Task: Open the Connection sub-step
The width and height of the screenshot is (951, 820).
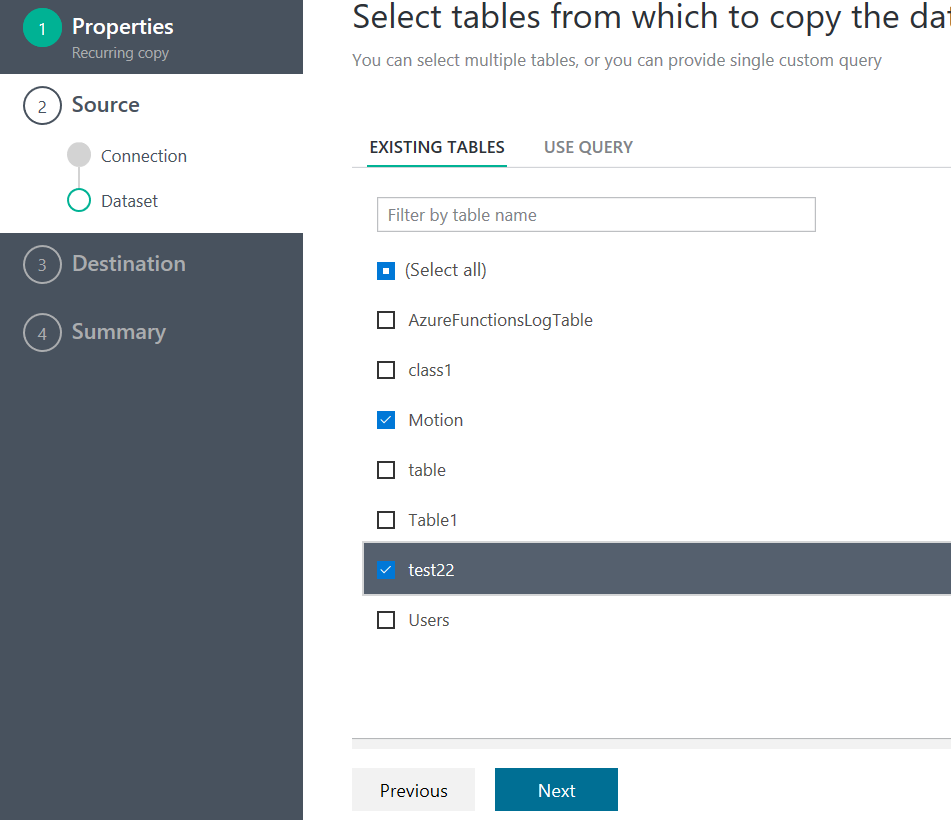Action: [144, 156]
